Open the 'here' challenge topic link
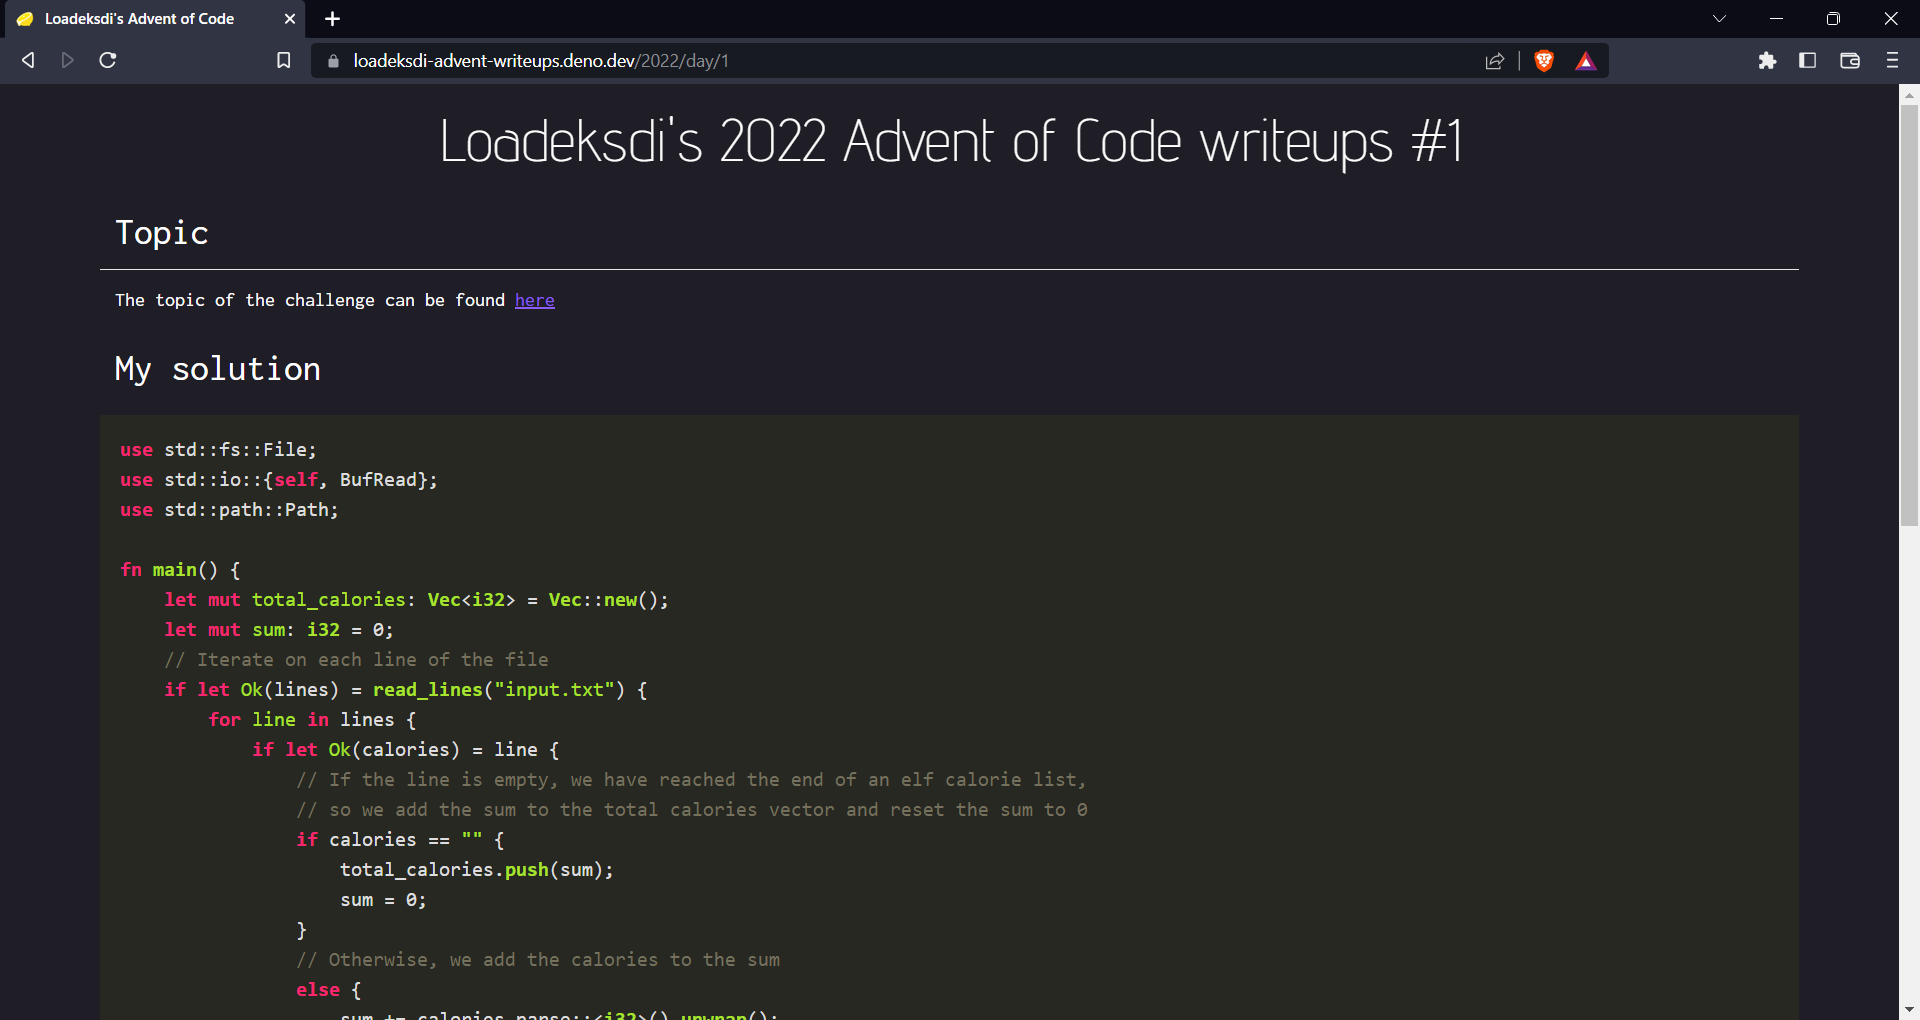 coord(535,300)
